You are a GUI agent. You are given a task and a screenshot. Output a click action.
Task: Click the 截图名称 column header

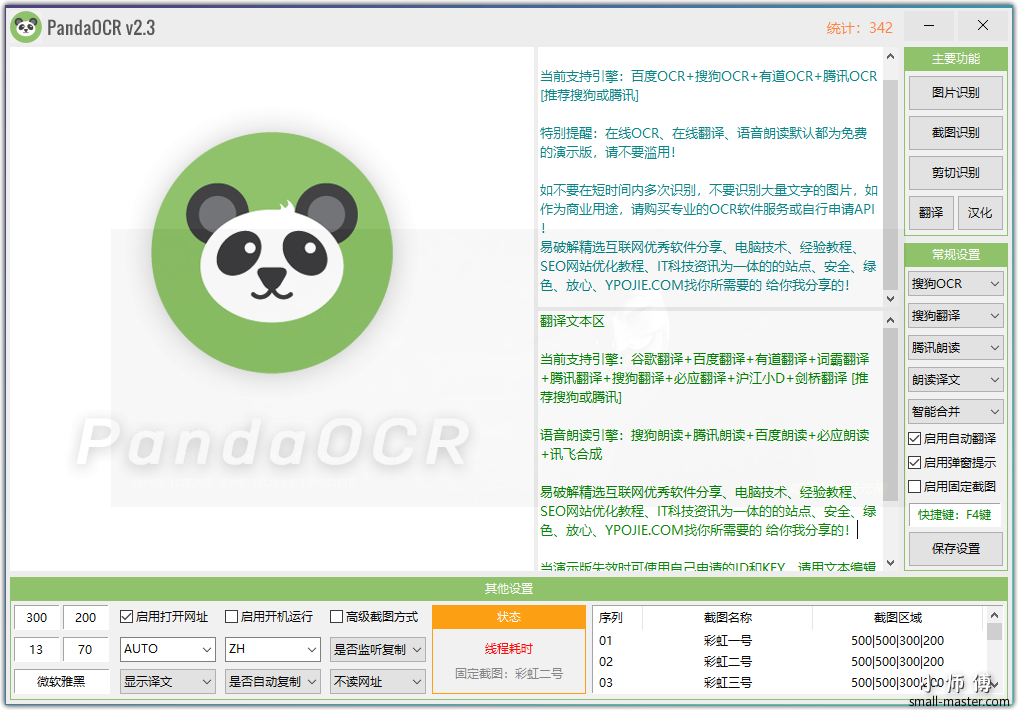pos(728,617)
